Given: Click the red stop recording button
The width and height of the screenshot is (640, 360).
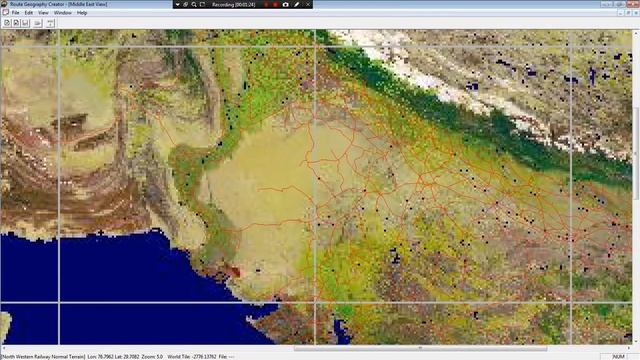Looking at the screenshot, I should click(x=275, y=4).
